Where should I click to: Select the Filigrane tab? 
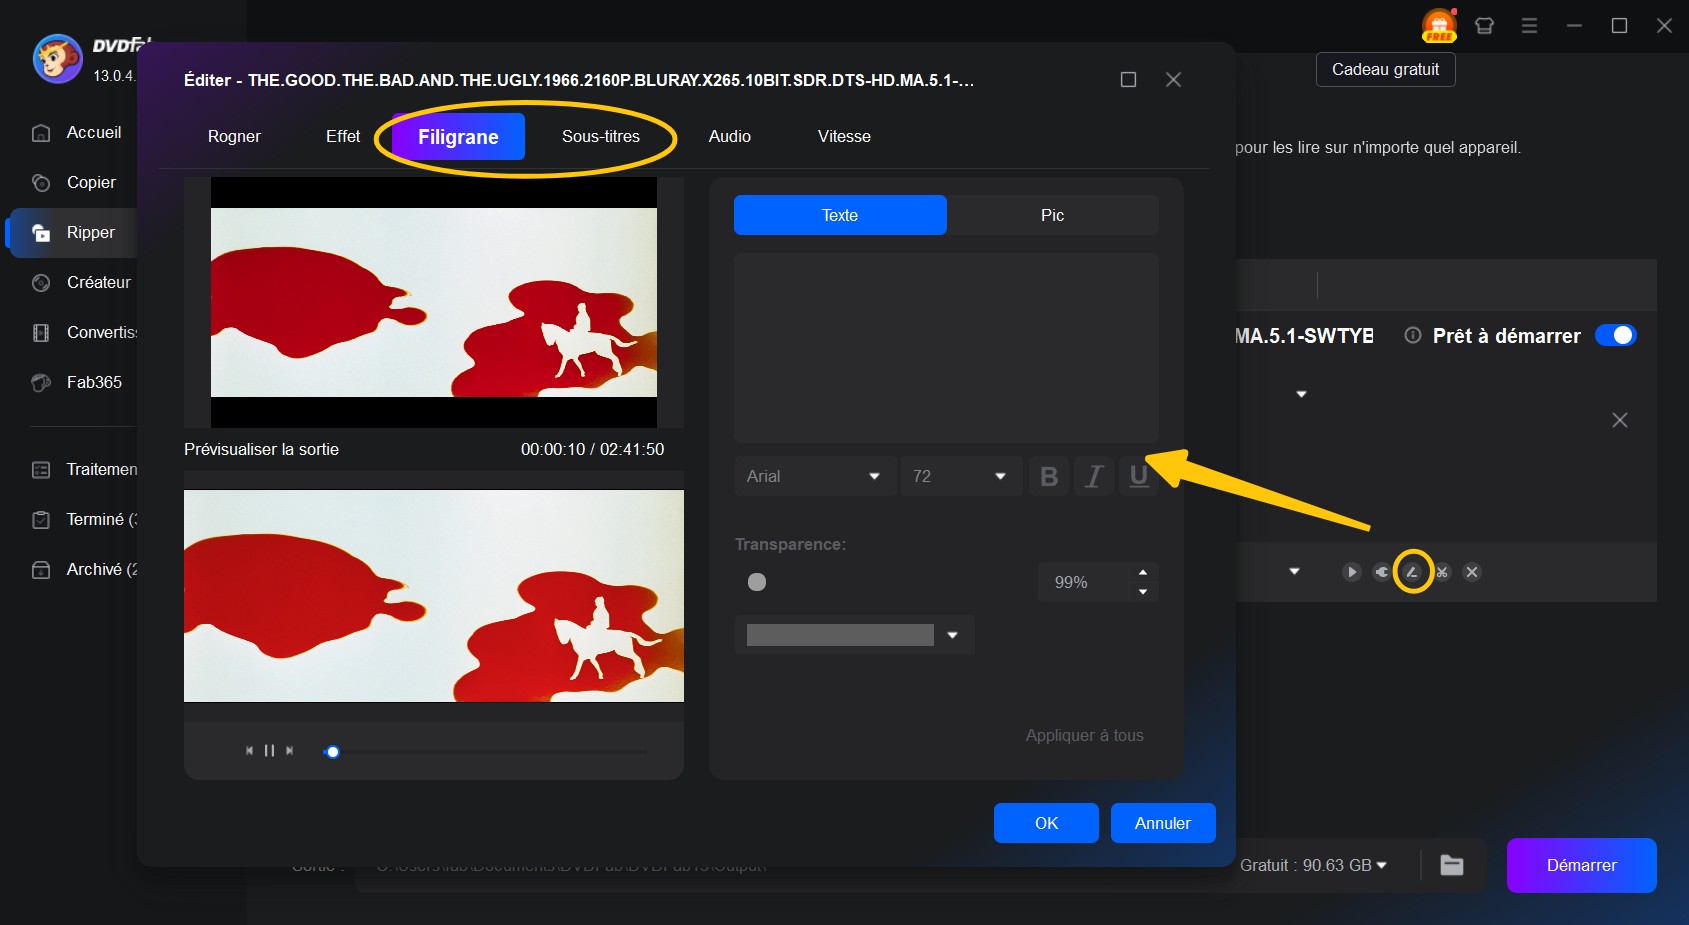click(x=458, y=137)
